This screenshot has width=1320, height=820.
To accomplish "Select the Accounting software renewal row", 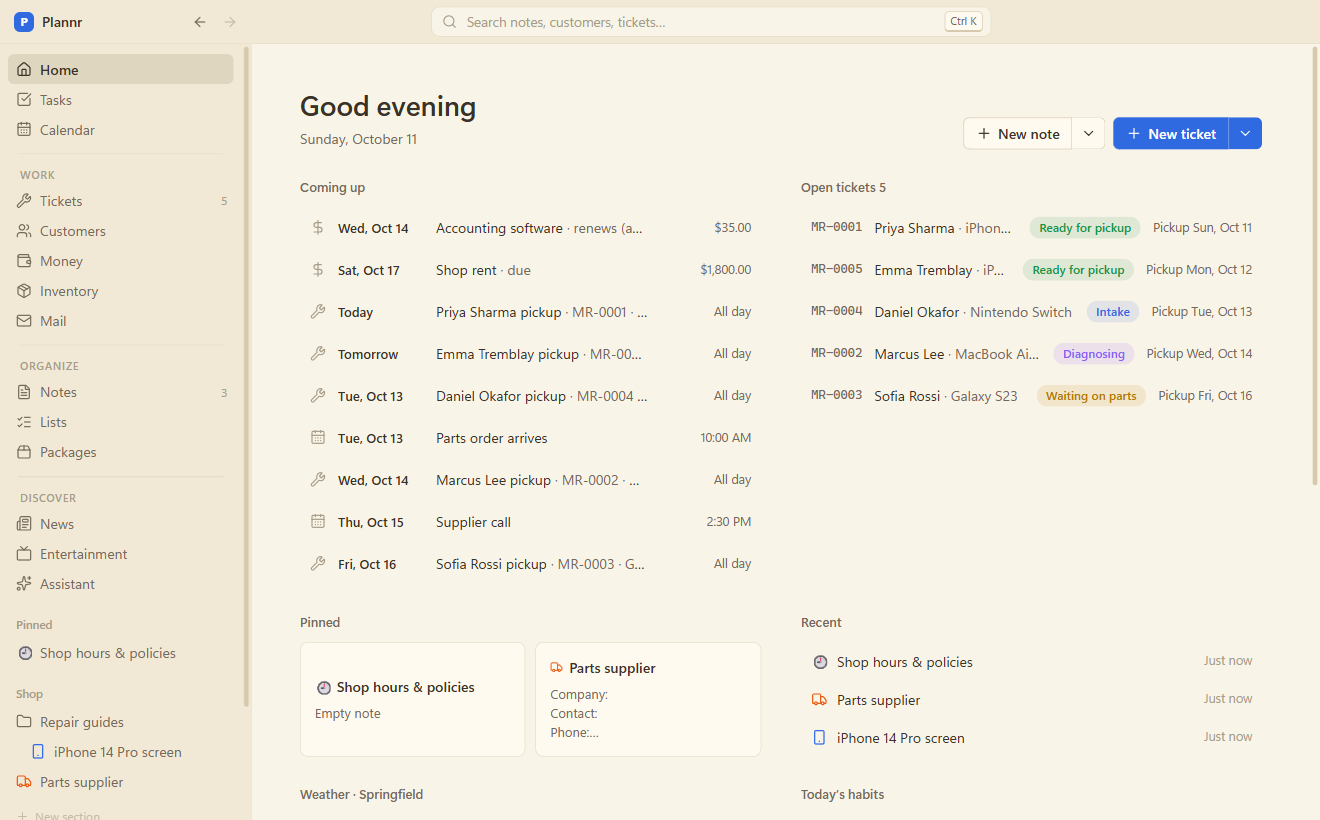I will pyautogui.click(x=531, y=228).
